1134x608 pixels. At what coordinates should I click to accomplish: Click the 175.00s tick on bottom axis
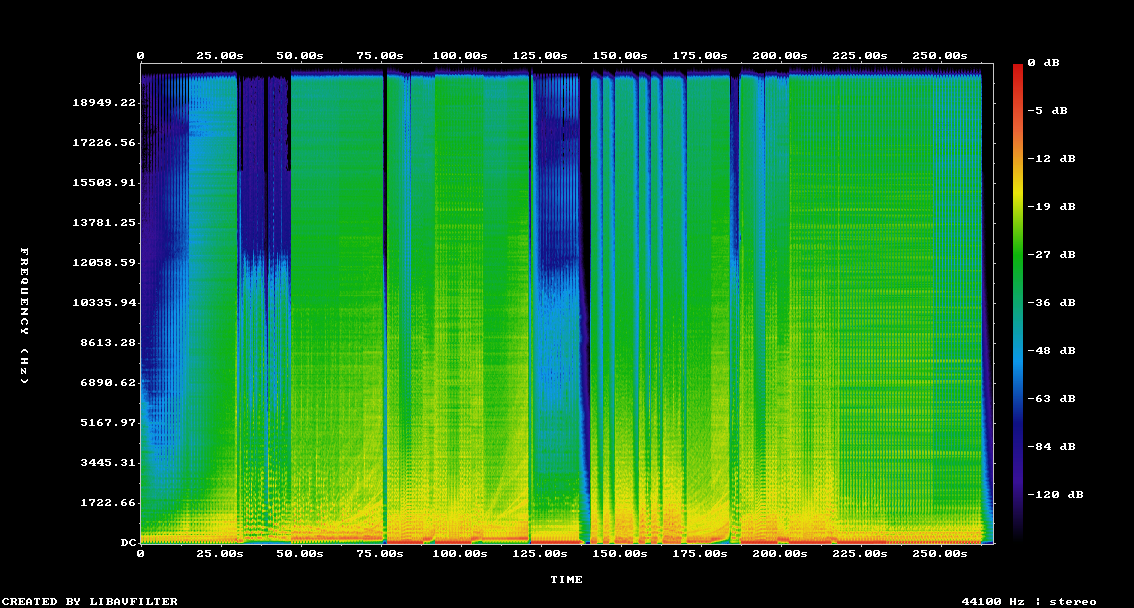pyautogui.click(x=699, y=554)
